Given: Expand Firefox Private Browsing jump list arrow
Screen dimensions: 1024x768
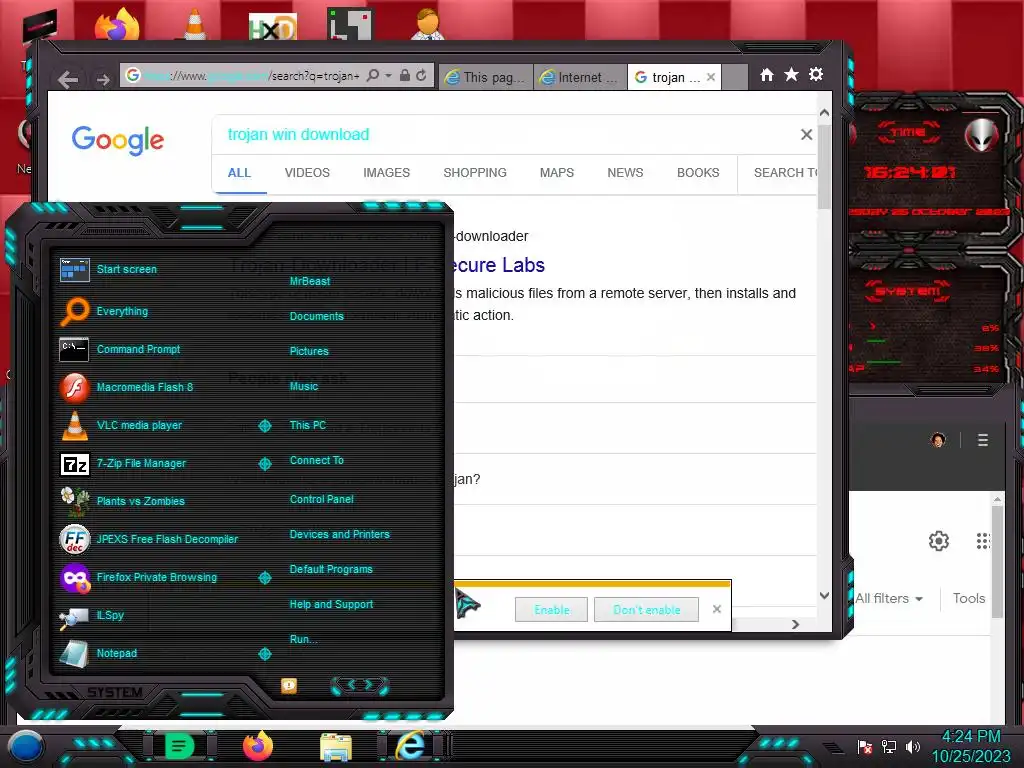Looking at the screenshot, I should coord(264,577).
